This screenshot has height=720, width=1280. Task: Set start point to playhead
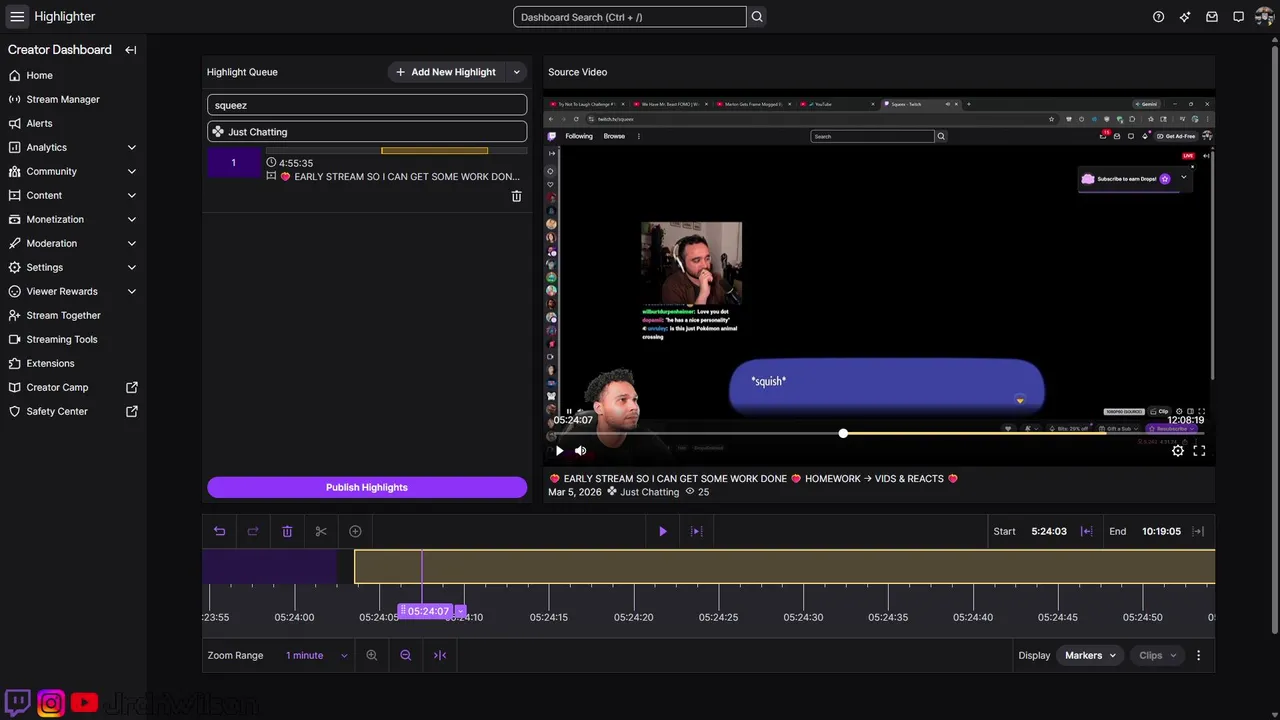pyautogui.click(x=1086, y=531)
